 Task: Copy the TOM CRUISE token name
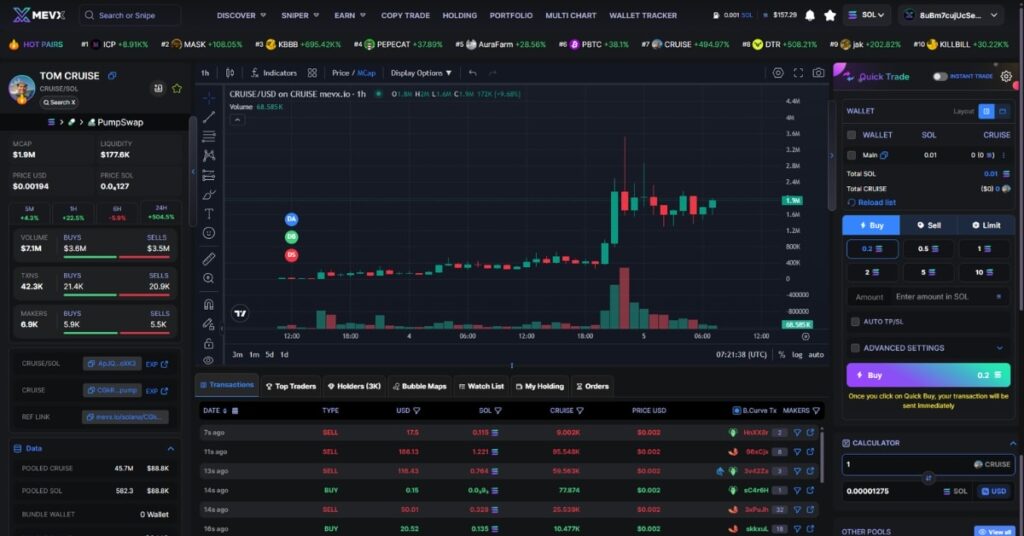(112, 76)
